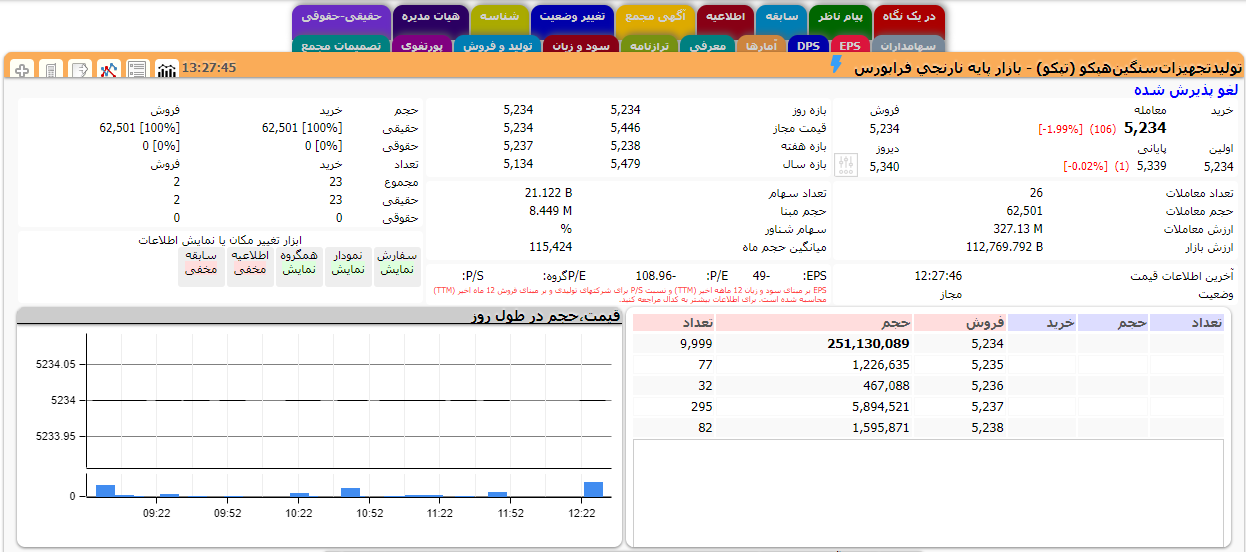Click the export document arrow icon
Viewport: 1246px width, 552px height.
[x=79, y=69]
